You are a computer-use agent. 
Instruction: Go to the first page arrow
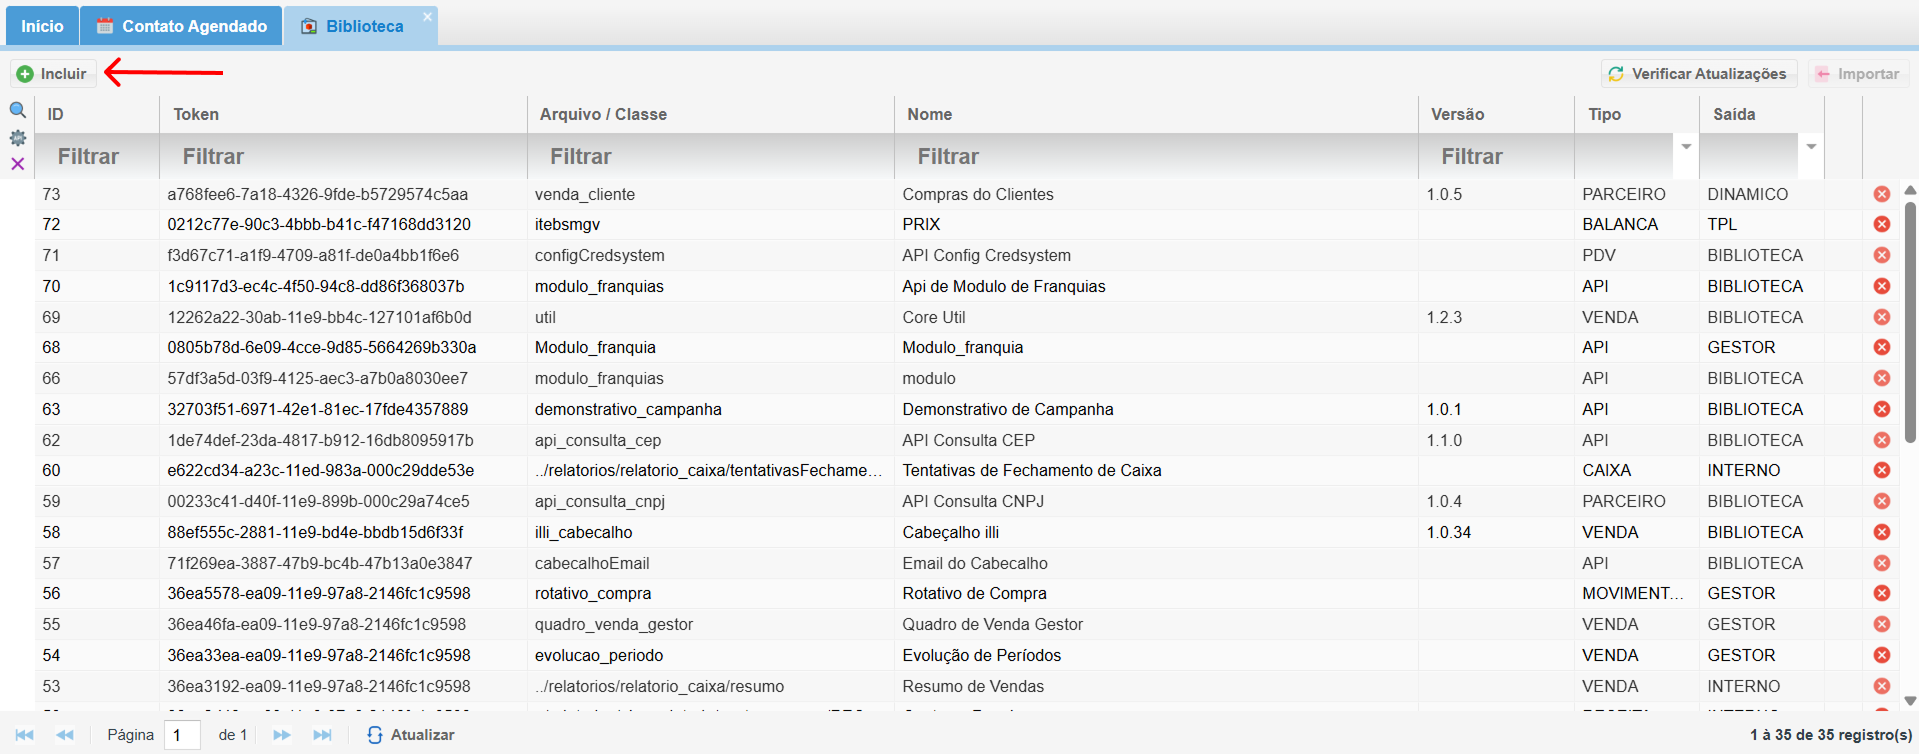coord(25,735)
